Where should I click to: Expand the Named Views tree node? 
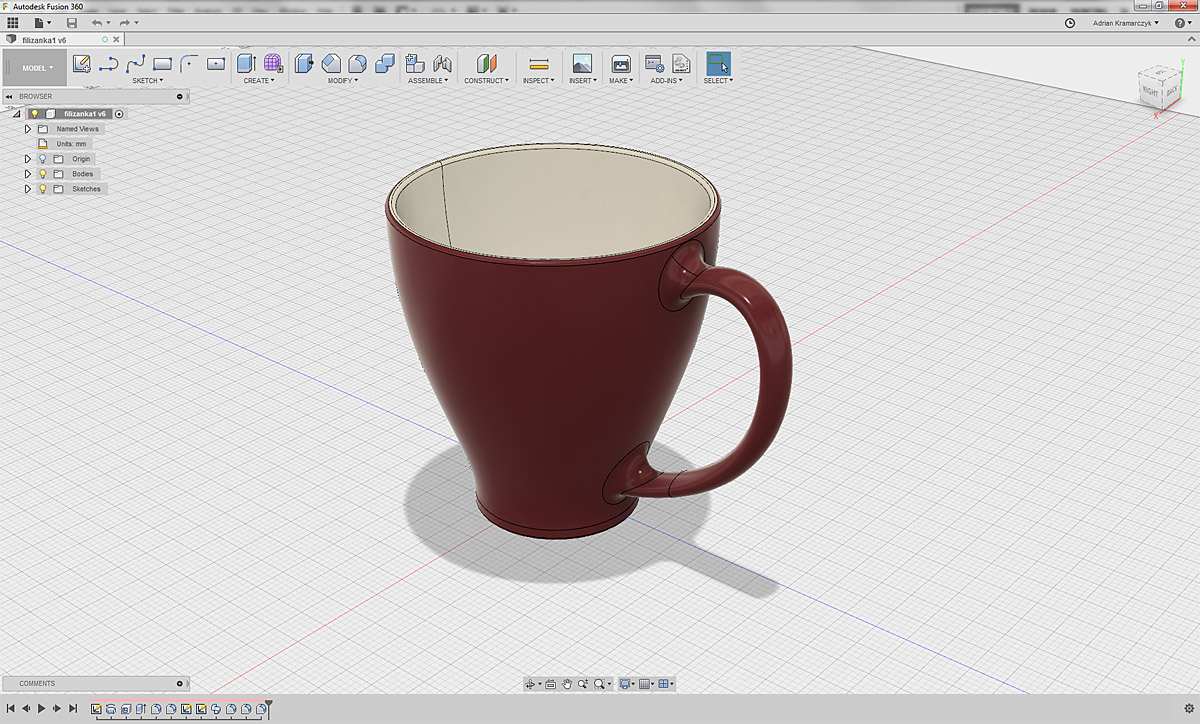[x=28, y=129]
